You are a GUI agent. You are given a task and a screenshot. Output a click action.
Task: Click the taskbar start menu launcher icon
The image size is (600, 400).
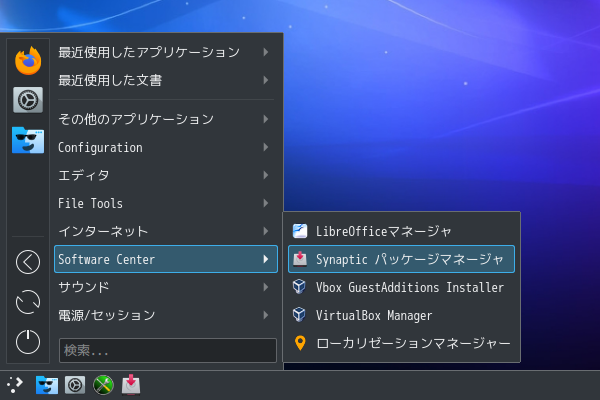pos(15,385)
